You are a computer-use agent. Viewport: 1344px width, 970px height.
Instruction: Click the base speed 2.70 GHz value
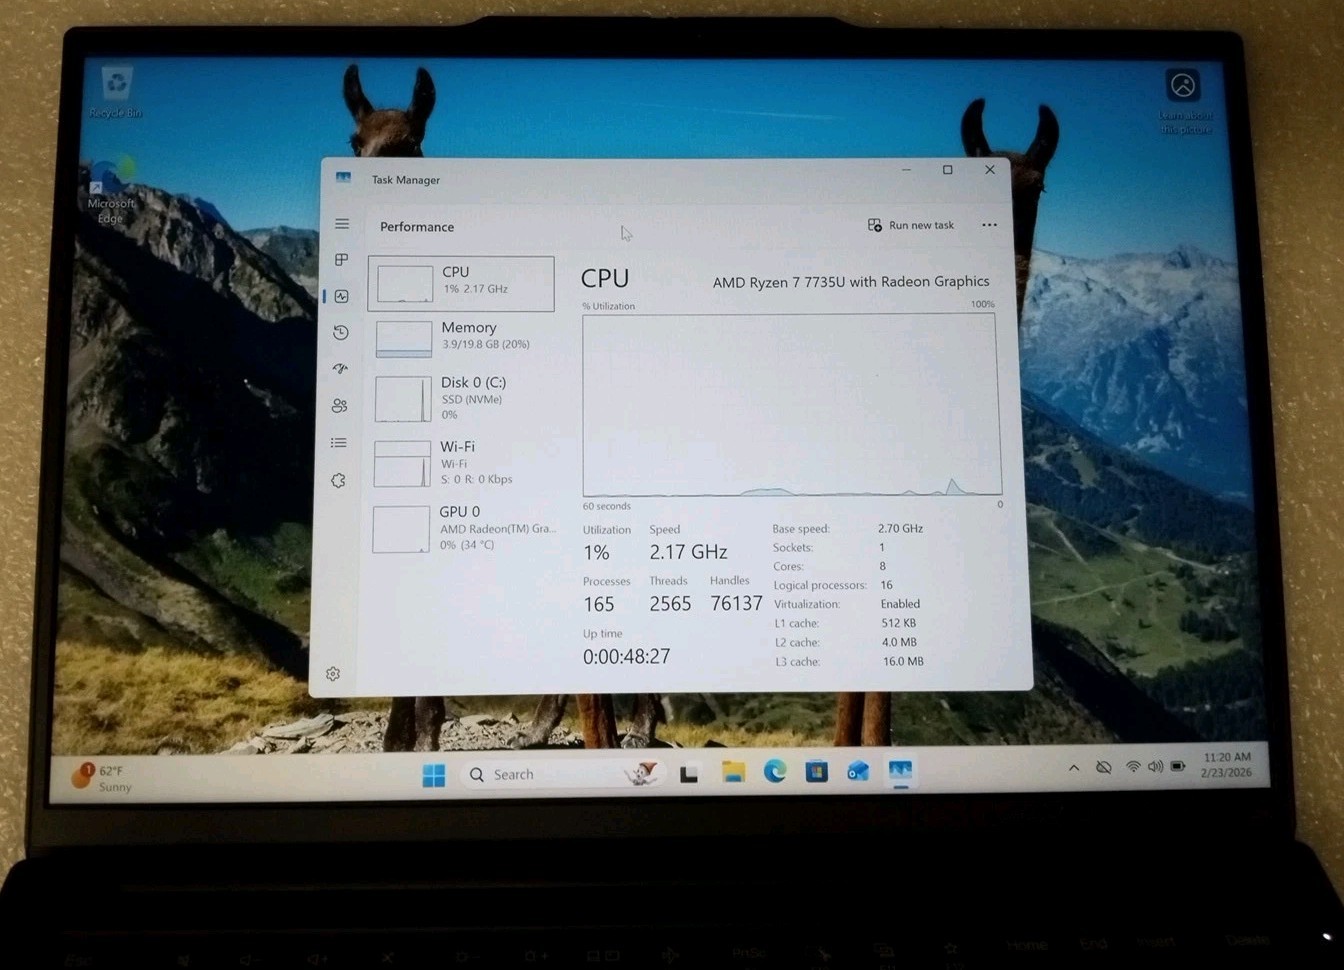900,528
